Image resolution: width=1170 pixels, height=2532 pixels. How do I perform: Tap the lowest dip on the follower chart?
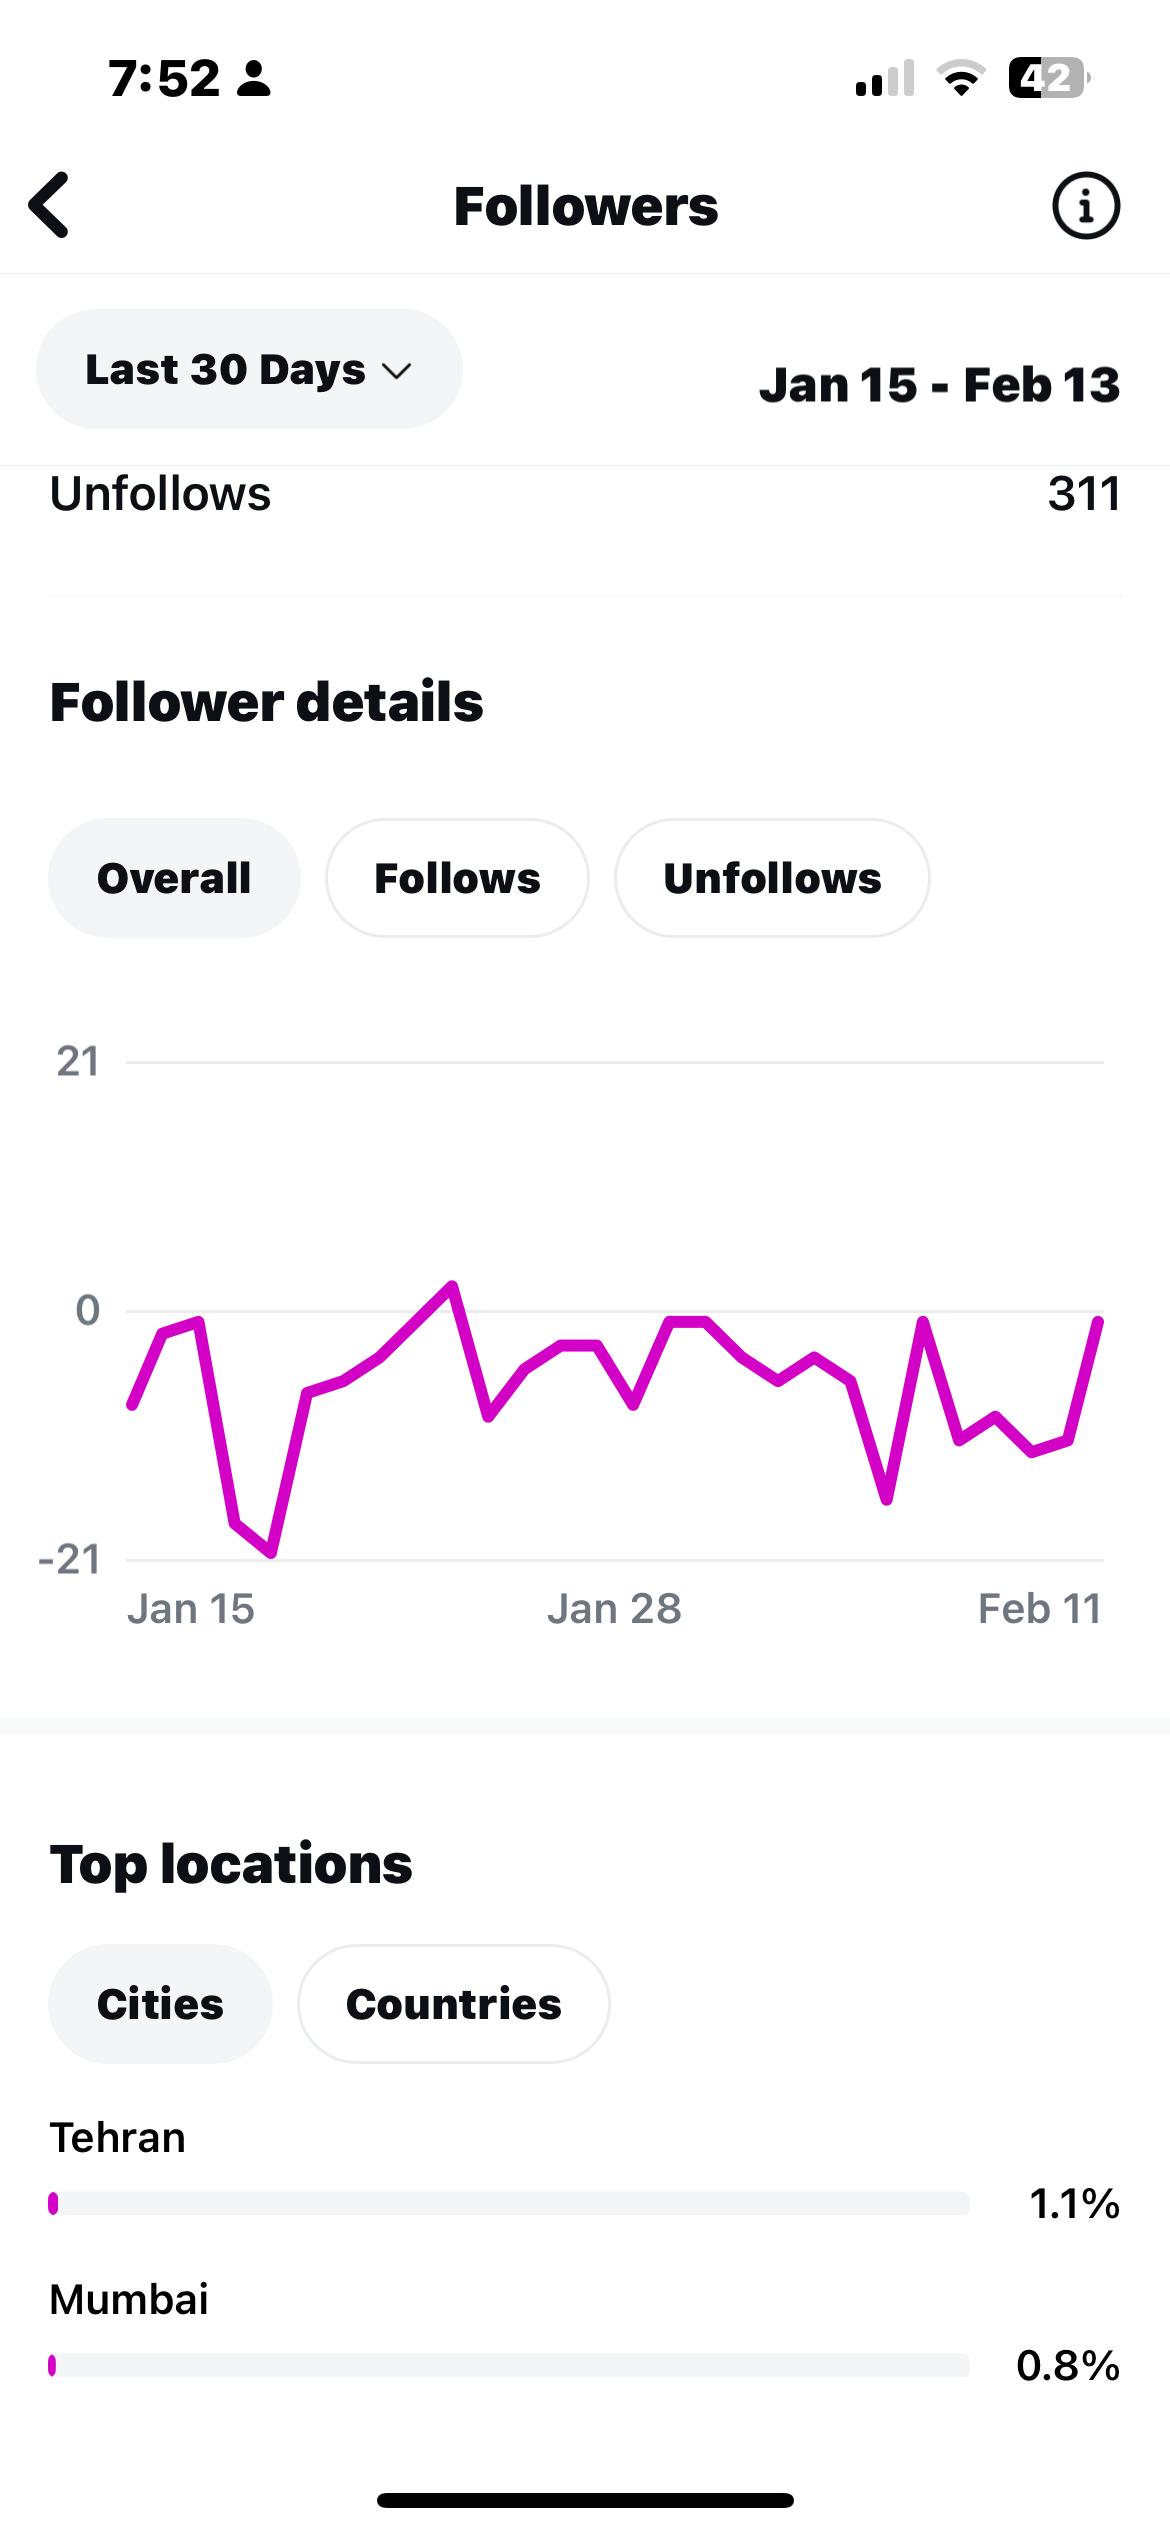(271, 1553)
